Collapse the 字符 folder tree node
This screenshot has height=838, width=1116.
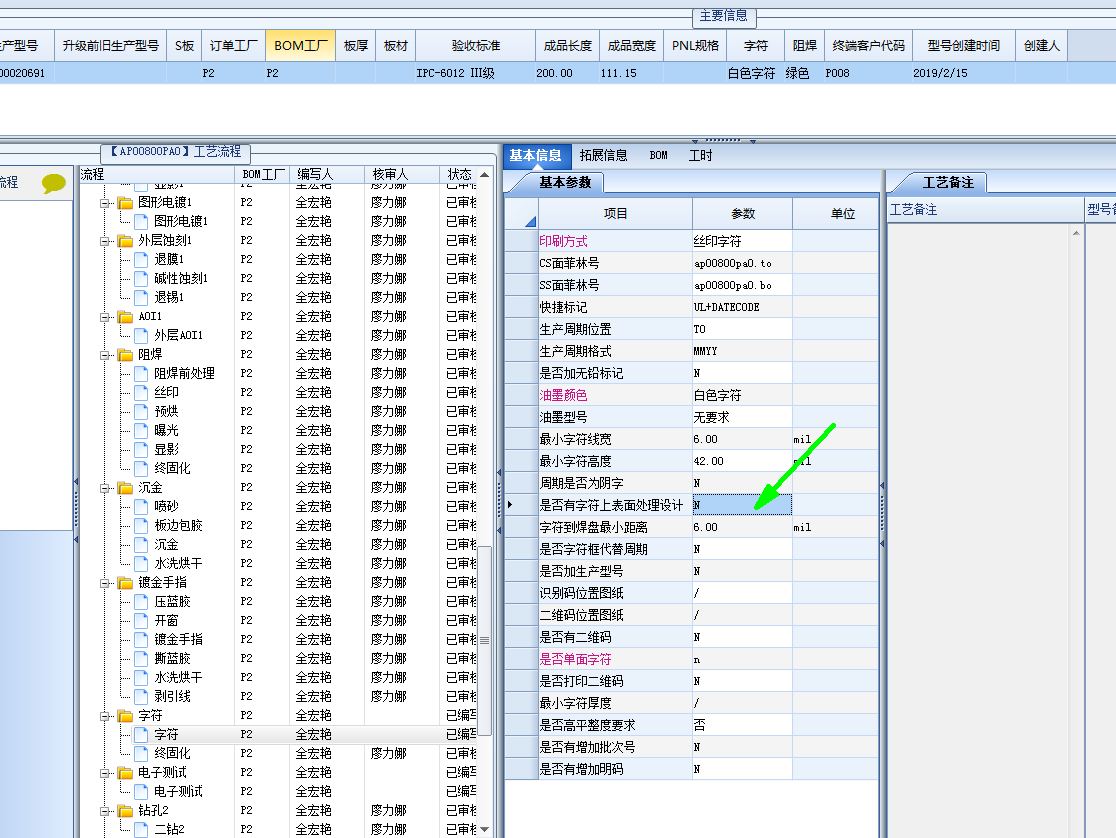(x=105, y=716)
